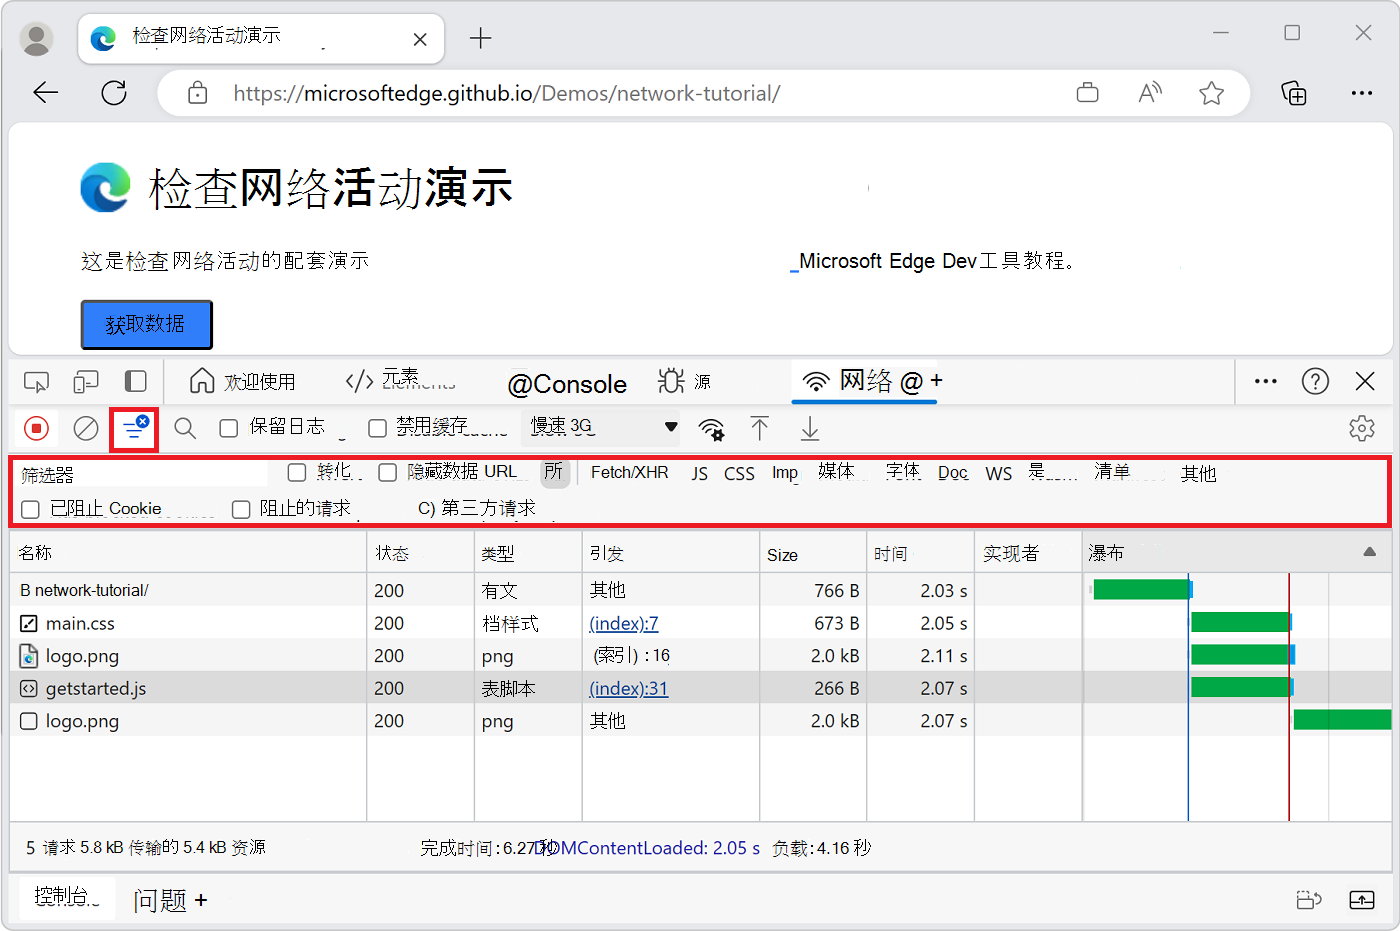Reload the page with refresh icon
Viewport: 1400px width, 931px height.
(x=114, y=93)
